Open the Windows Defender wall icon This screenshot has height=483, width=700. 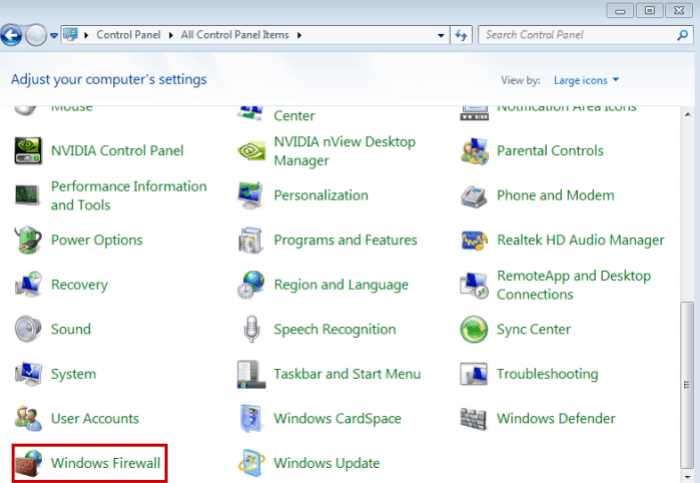(x=473, y=419)
